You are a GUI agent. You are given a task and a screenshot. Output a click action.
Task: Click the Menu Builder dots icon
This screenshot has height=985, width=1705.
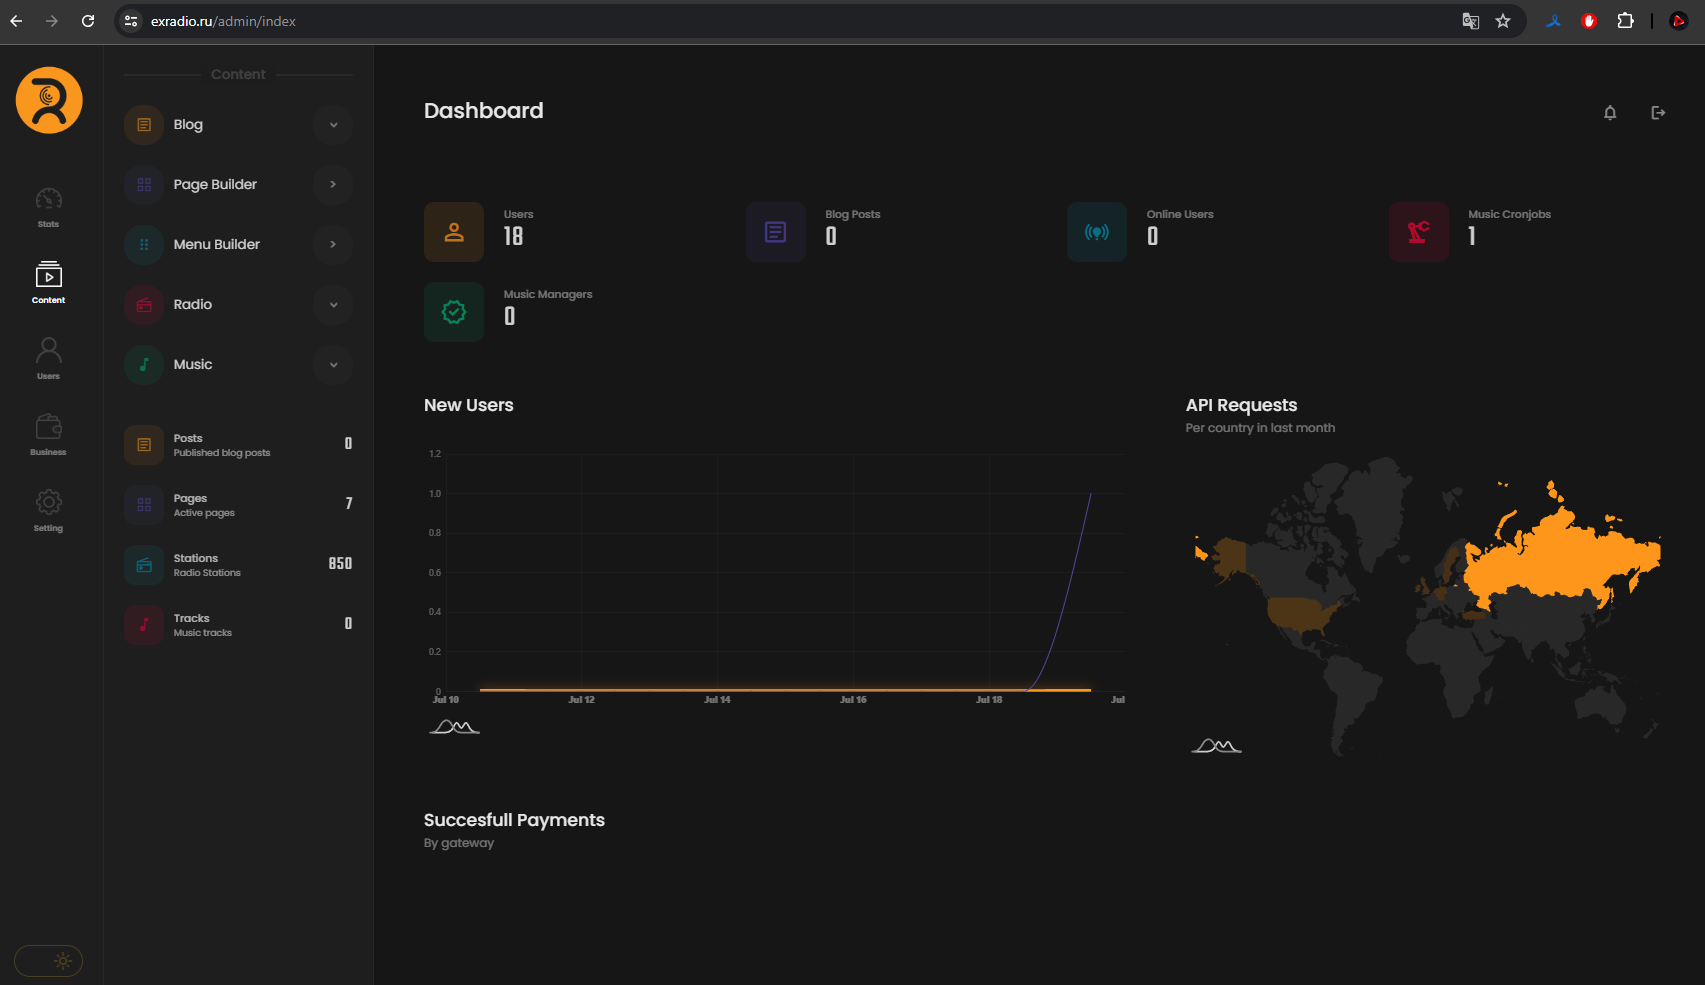pyautogui.click(x=144, y=245)
